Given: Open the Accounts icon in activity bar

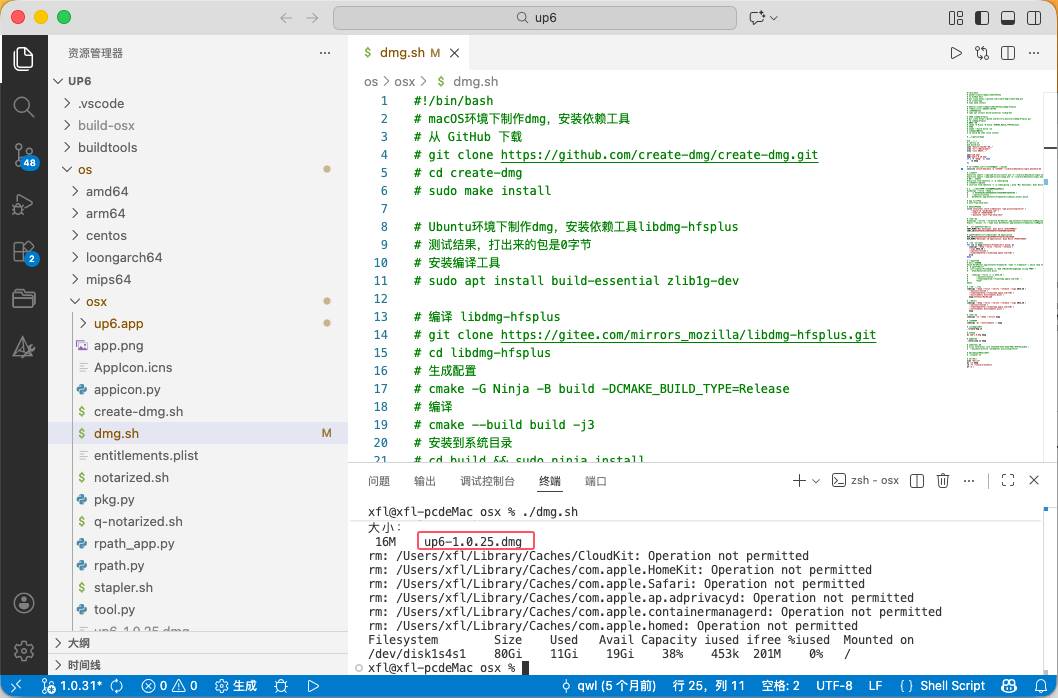Looking at the screenshot, I should tap(23, 603).
